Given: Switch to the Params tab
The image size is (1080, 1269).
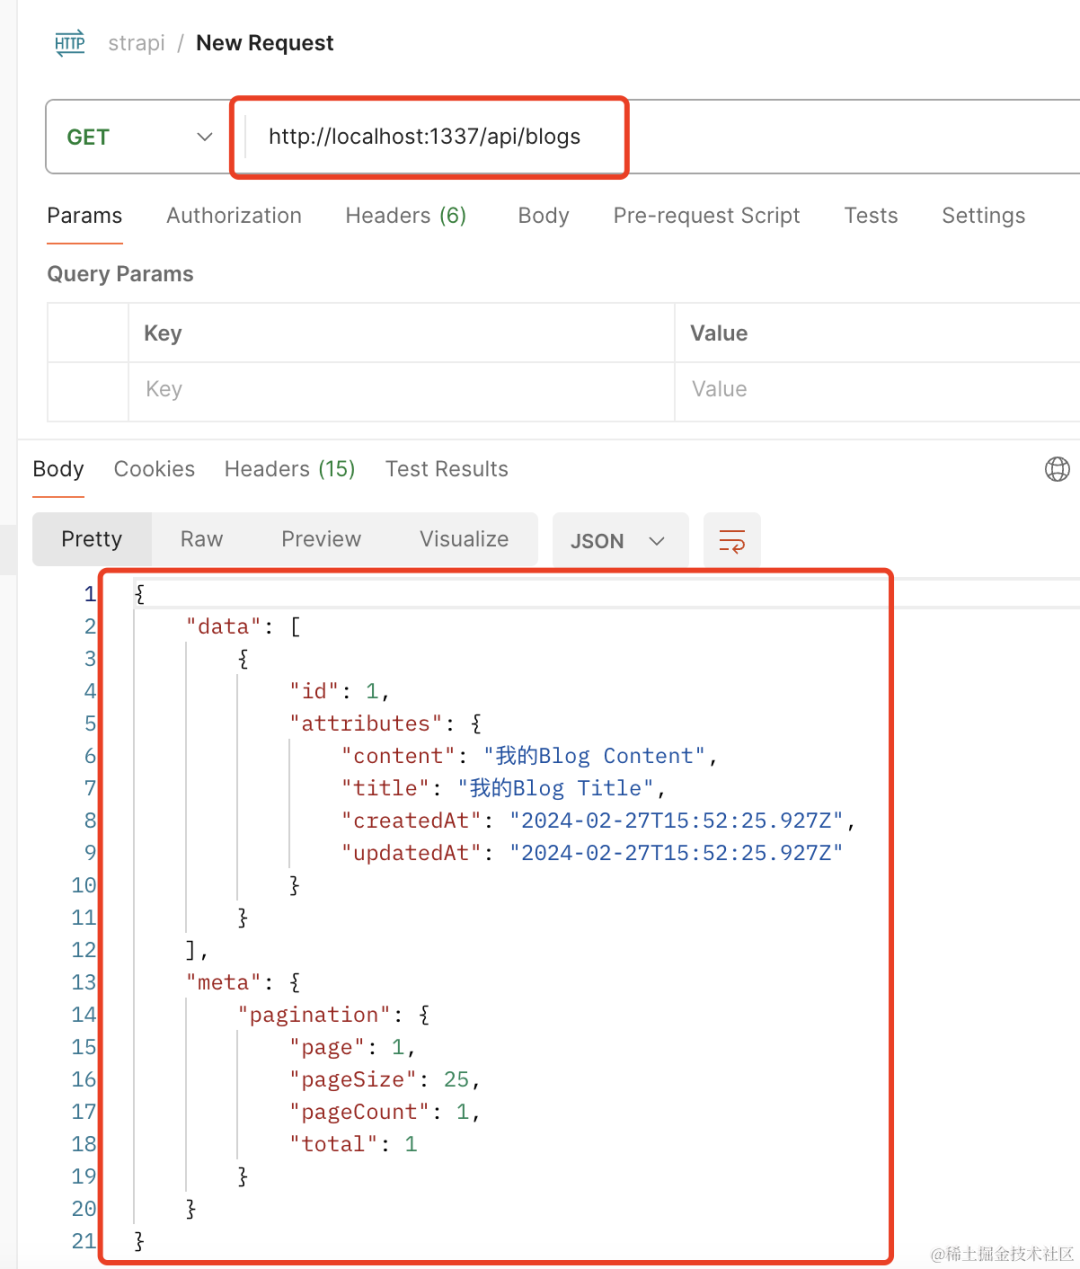Looking at the screenshot, I should coord(85,216).
